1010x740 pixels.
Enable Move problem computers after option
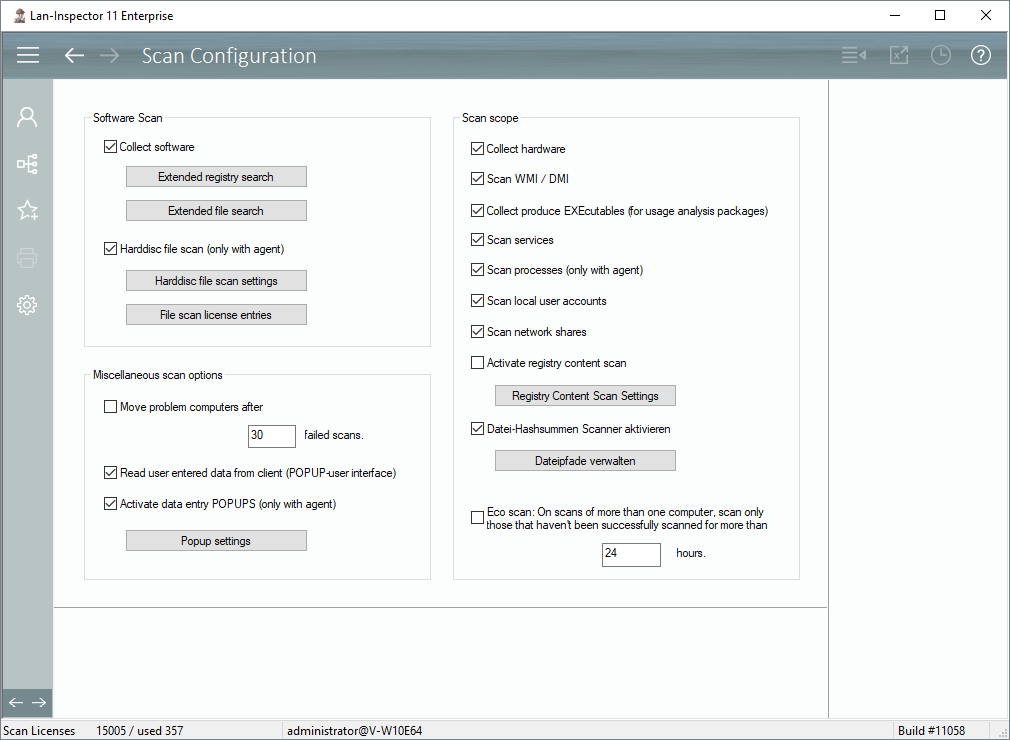(x=111, y=407)
